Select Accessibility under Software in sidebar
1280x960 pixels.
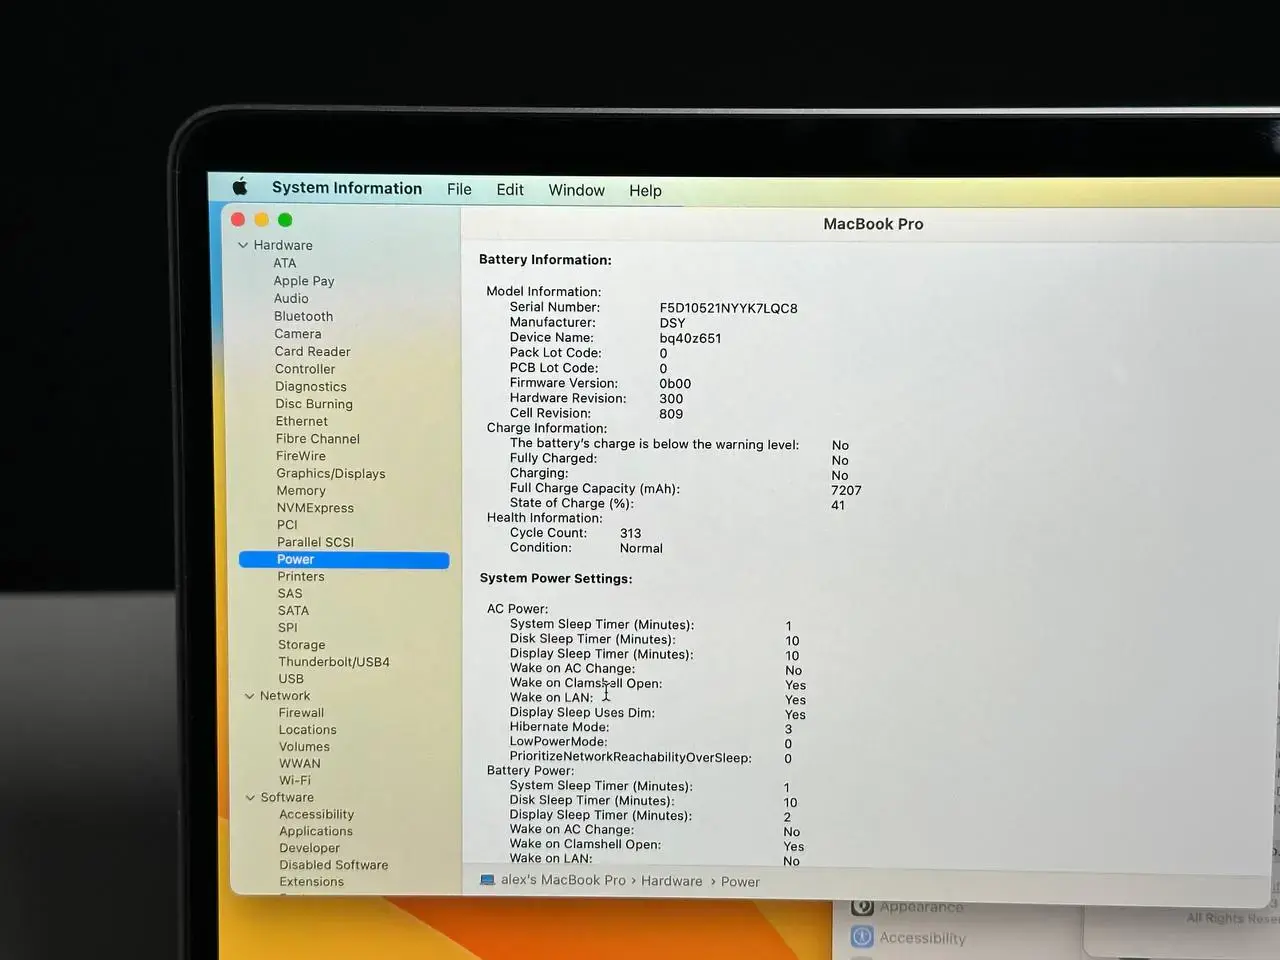click(317, 815)
